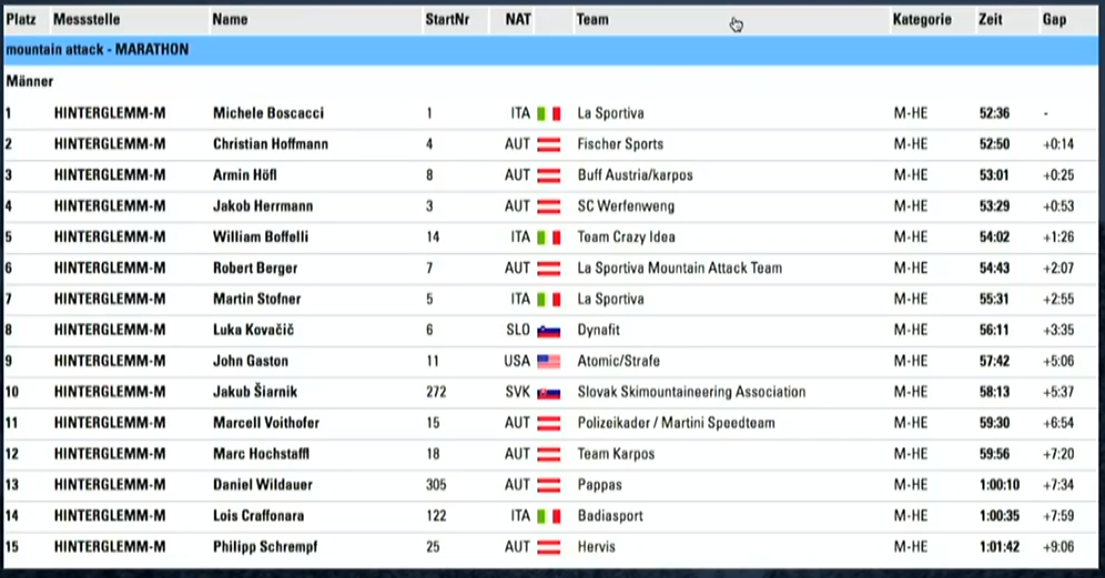The image size is (1105, 578).
Task: Select the mountain attack - MARATHON group row
Action: [550, 50]
